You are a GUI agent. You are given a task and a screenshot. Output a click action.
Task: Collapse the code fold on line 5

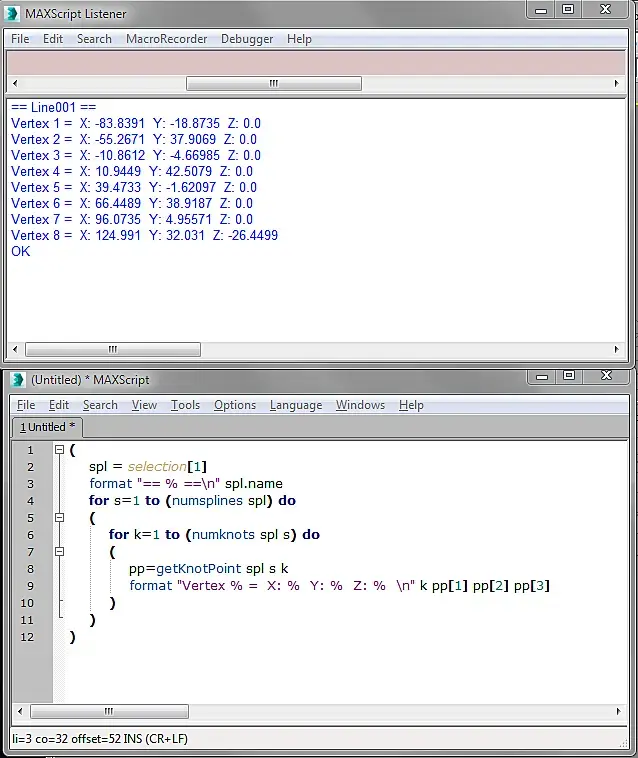[x=59, y=518]
